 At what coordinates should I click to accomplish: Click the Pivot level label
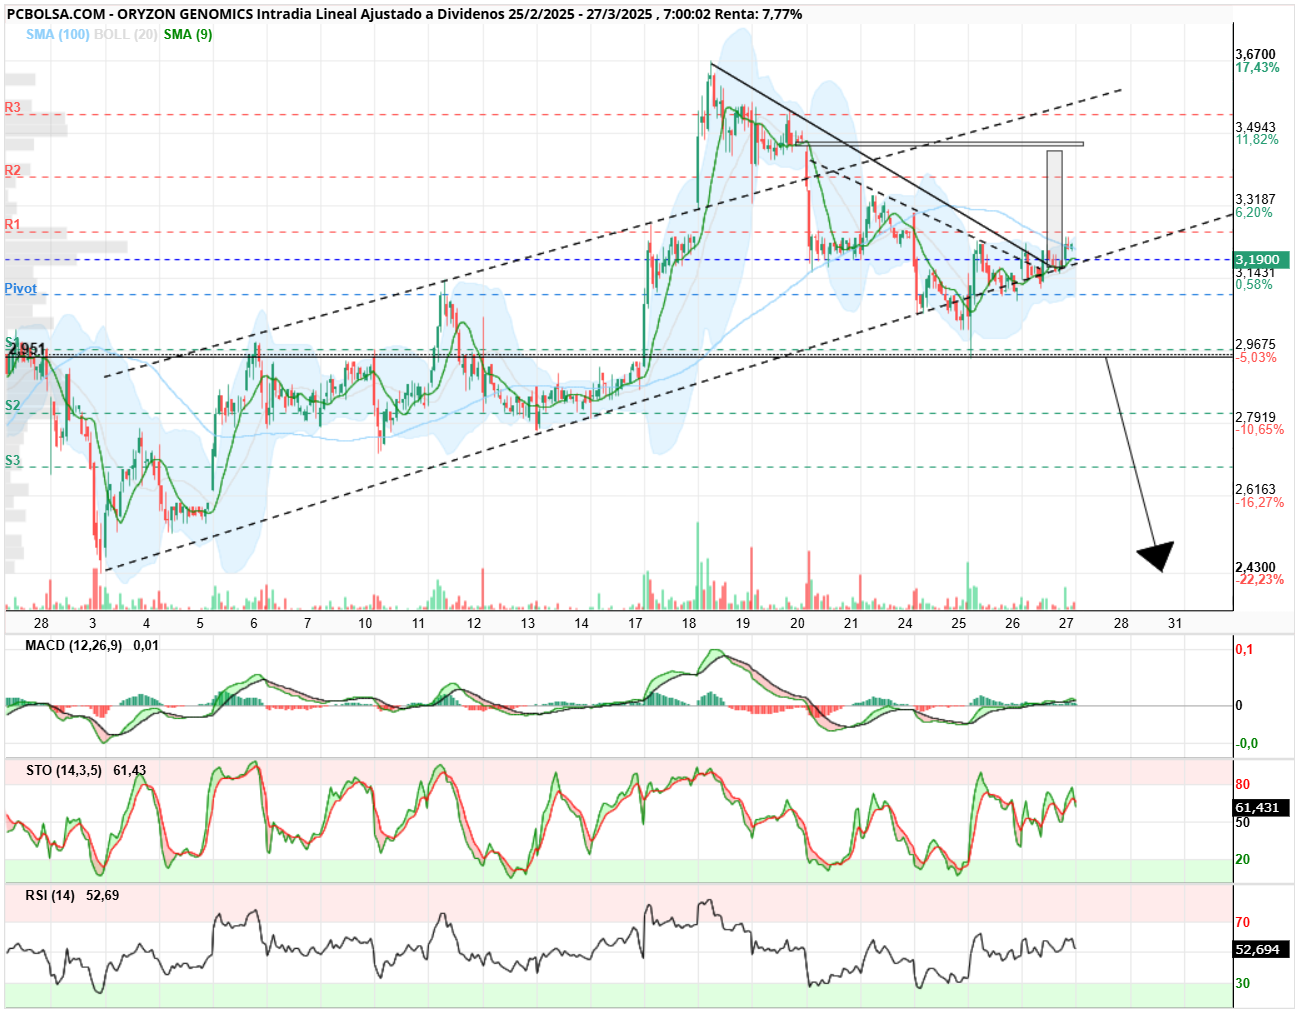pyautogui.click(x=20, y=289)
